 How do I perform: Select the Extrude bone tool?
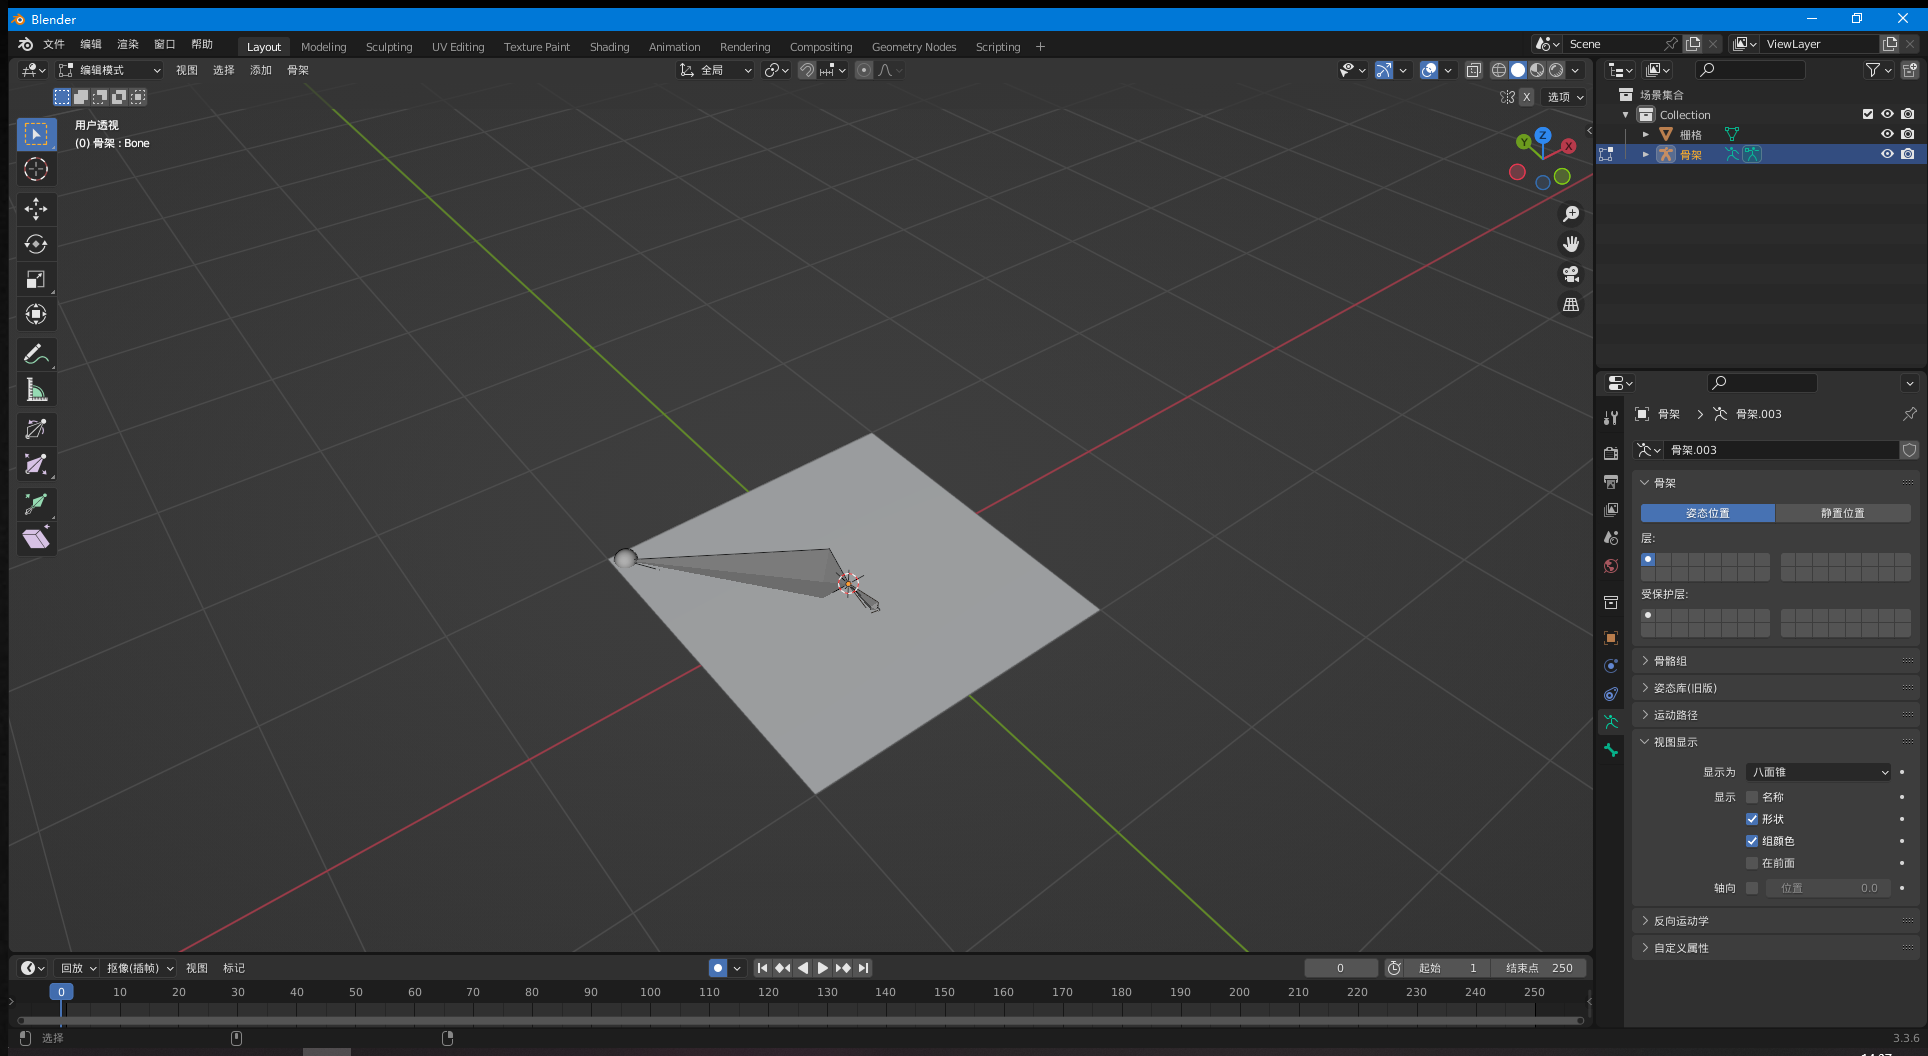point(36,504)
